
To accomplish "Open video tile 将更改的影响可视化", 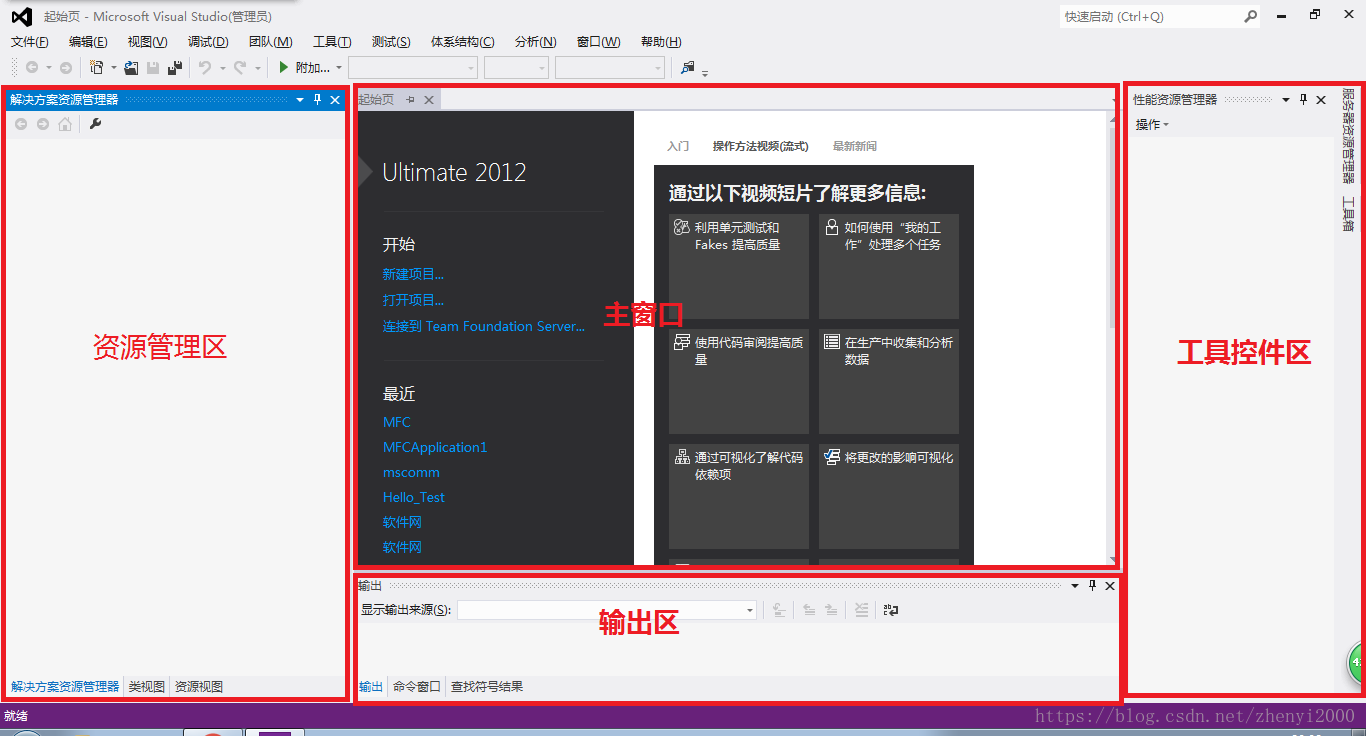I will pos(889,496).
